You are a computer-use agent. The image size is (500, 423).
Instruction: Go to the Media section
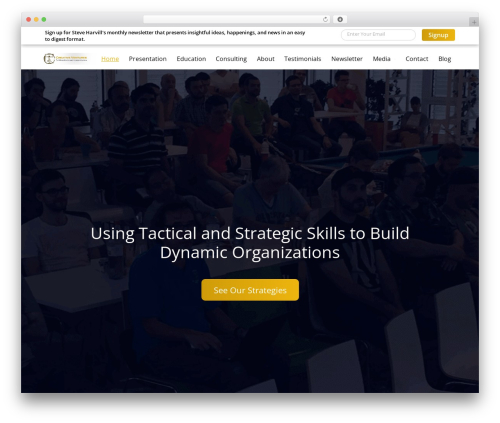click(381, 59)
